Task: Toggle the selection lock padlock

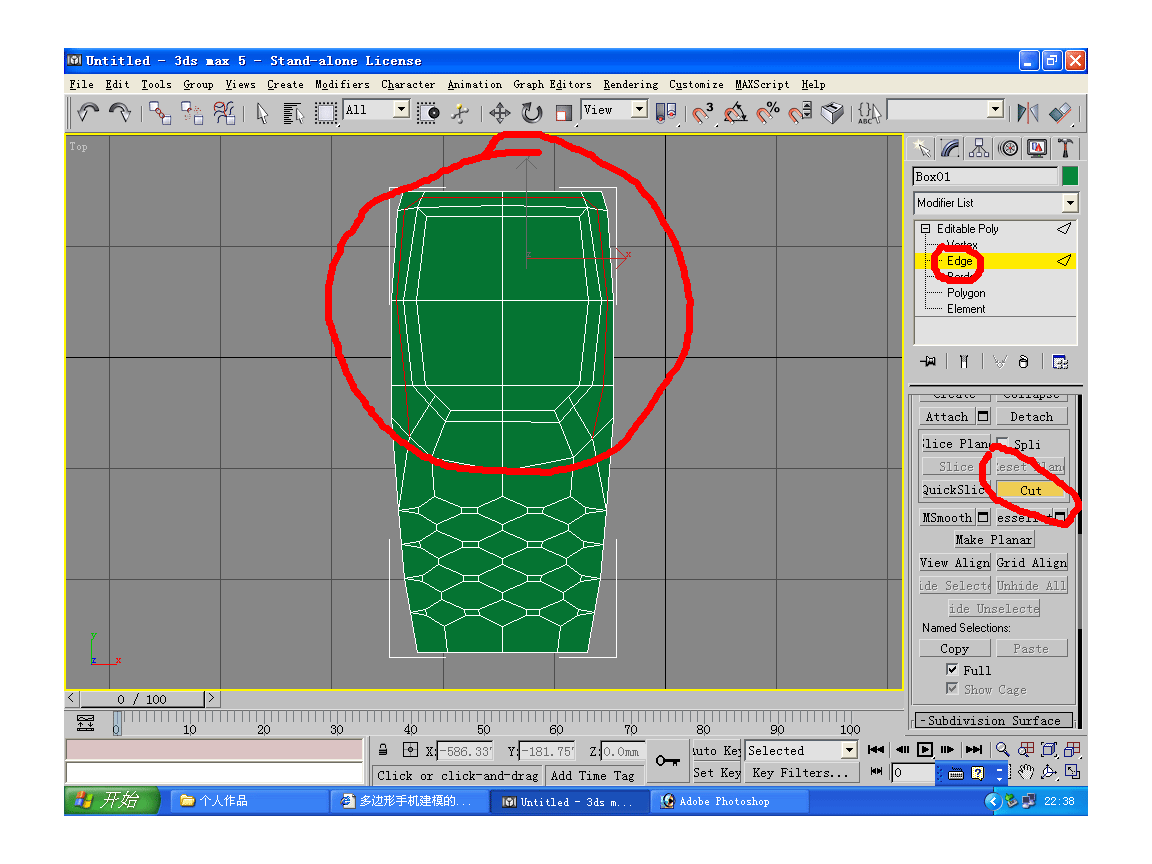Action: [x=383, y=750]
